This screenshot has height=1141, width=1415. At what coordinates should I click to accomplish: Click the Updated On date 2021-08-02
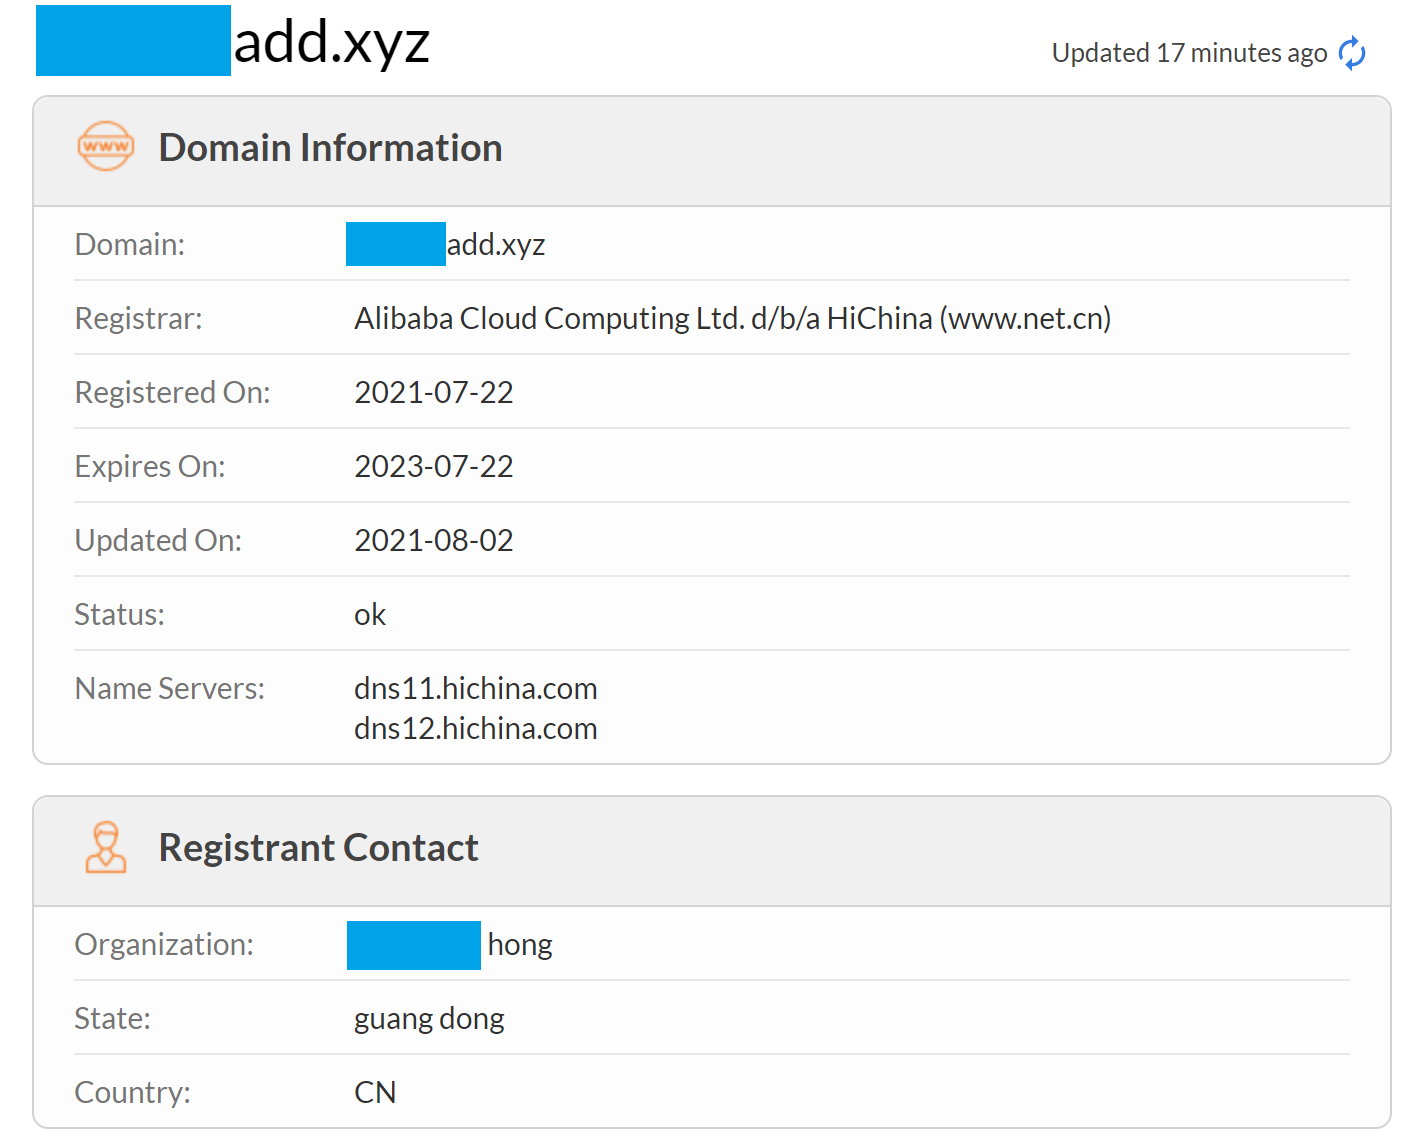(433, 540)
